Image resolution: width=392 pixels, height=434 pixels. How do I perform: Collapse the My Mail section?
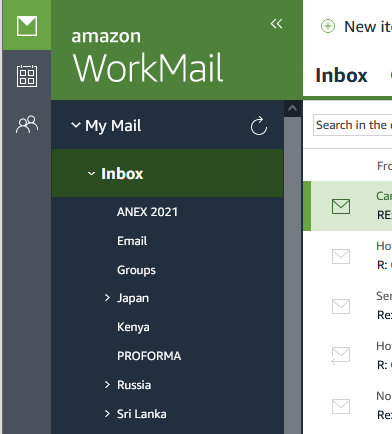coord(76,125)
